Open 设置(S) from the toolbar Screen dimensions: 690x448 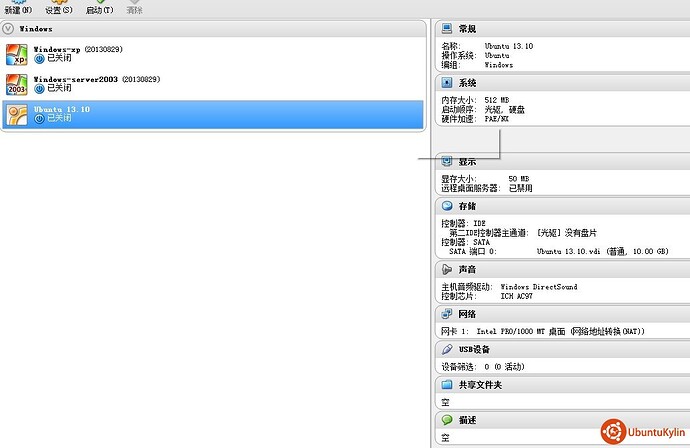coord(59,7)
